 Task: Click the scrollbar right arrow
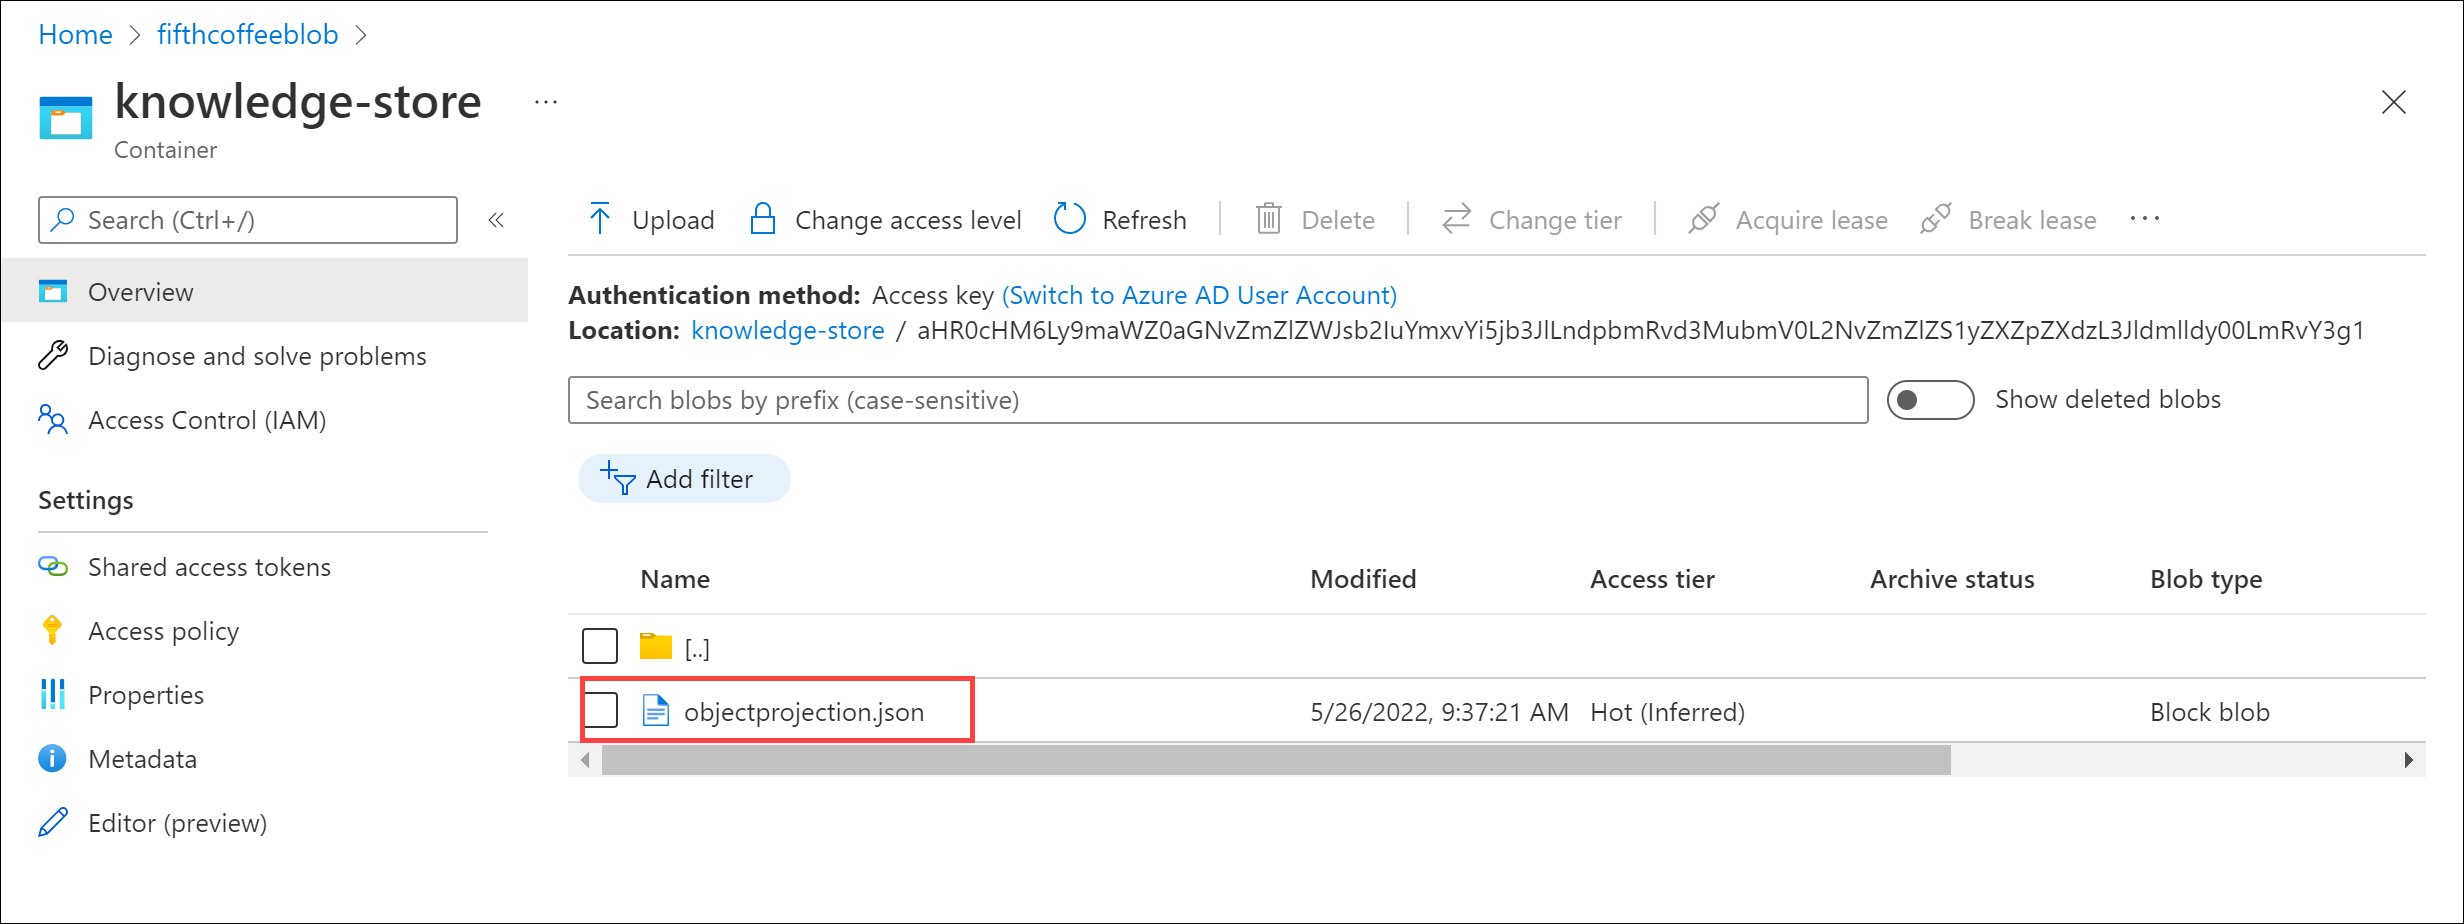coord(2409,760)
